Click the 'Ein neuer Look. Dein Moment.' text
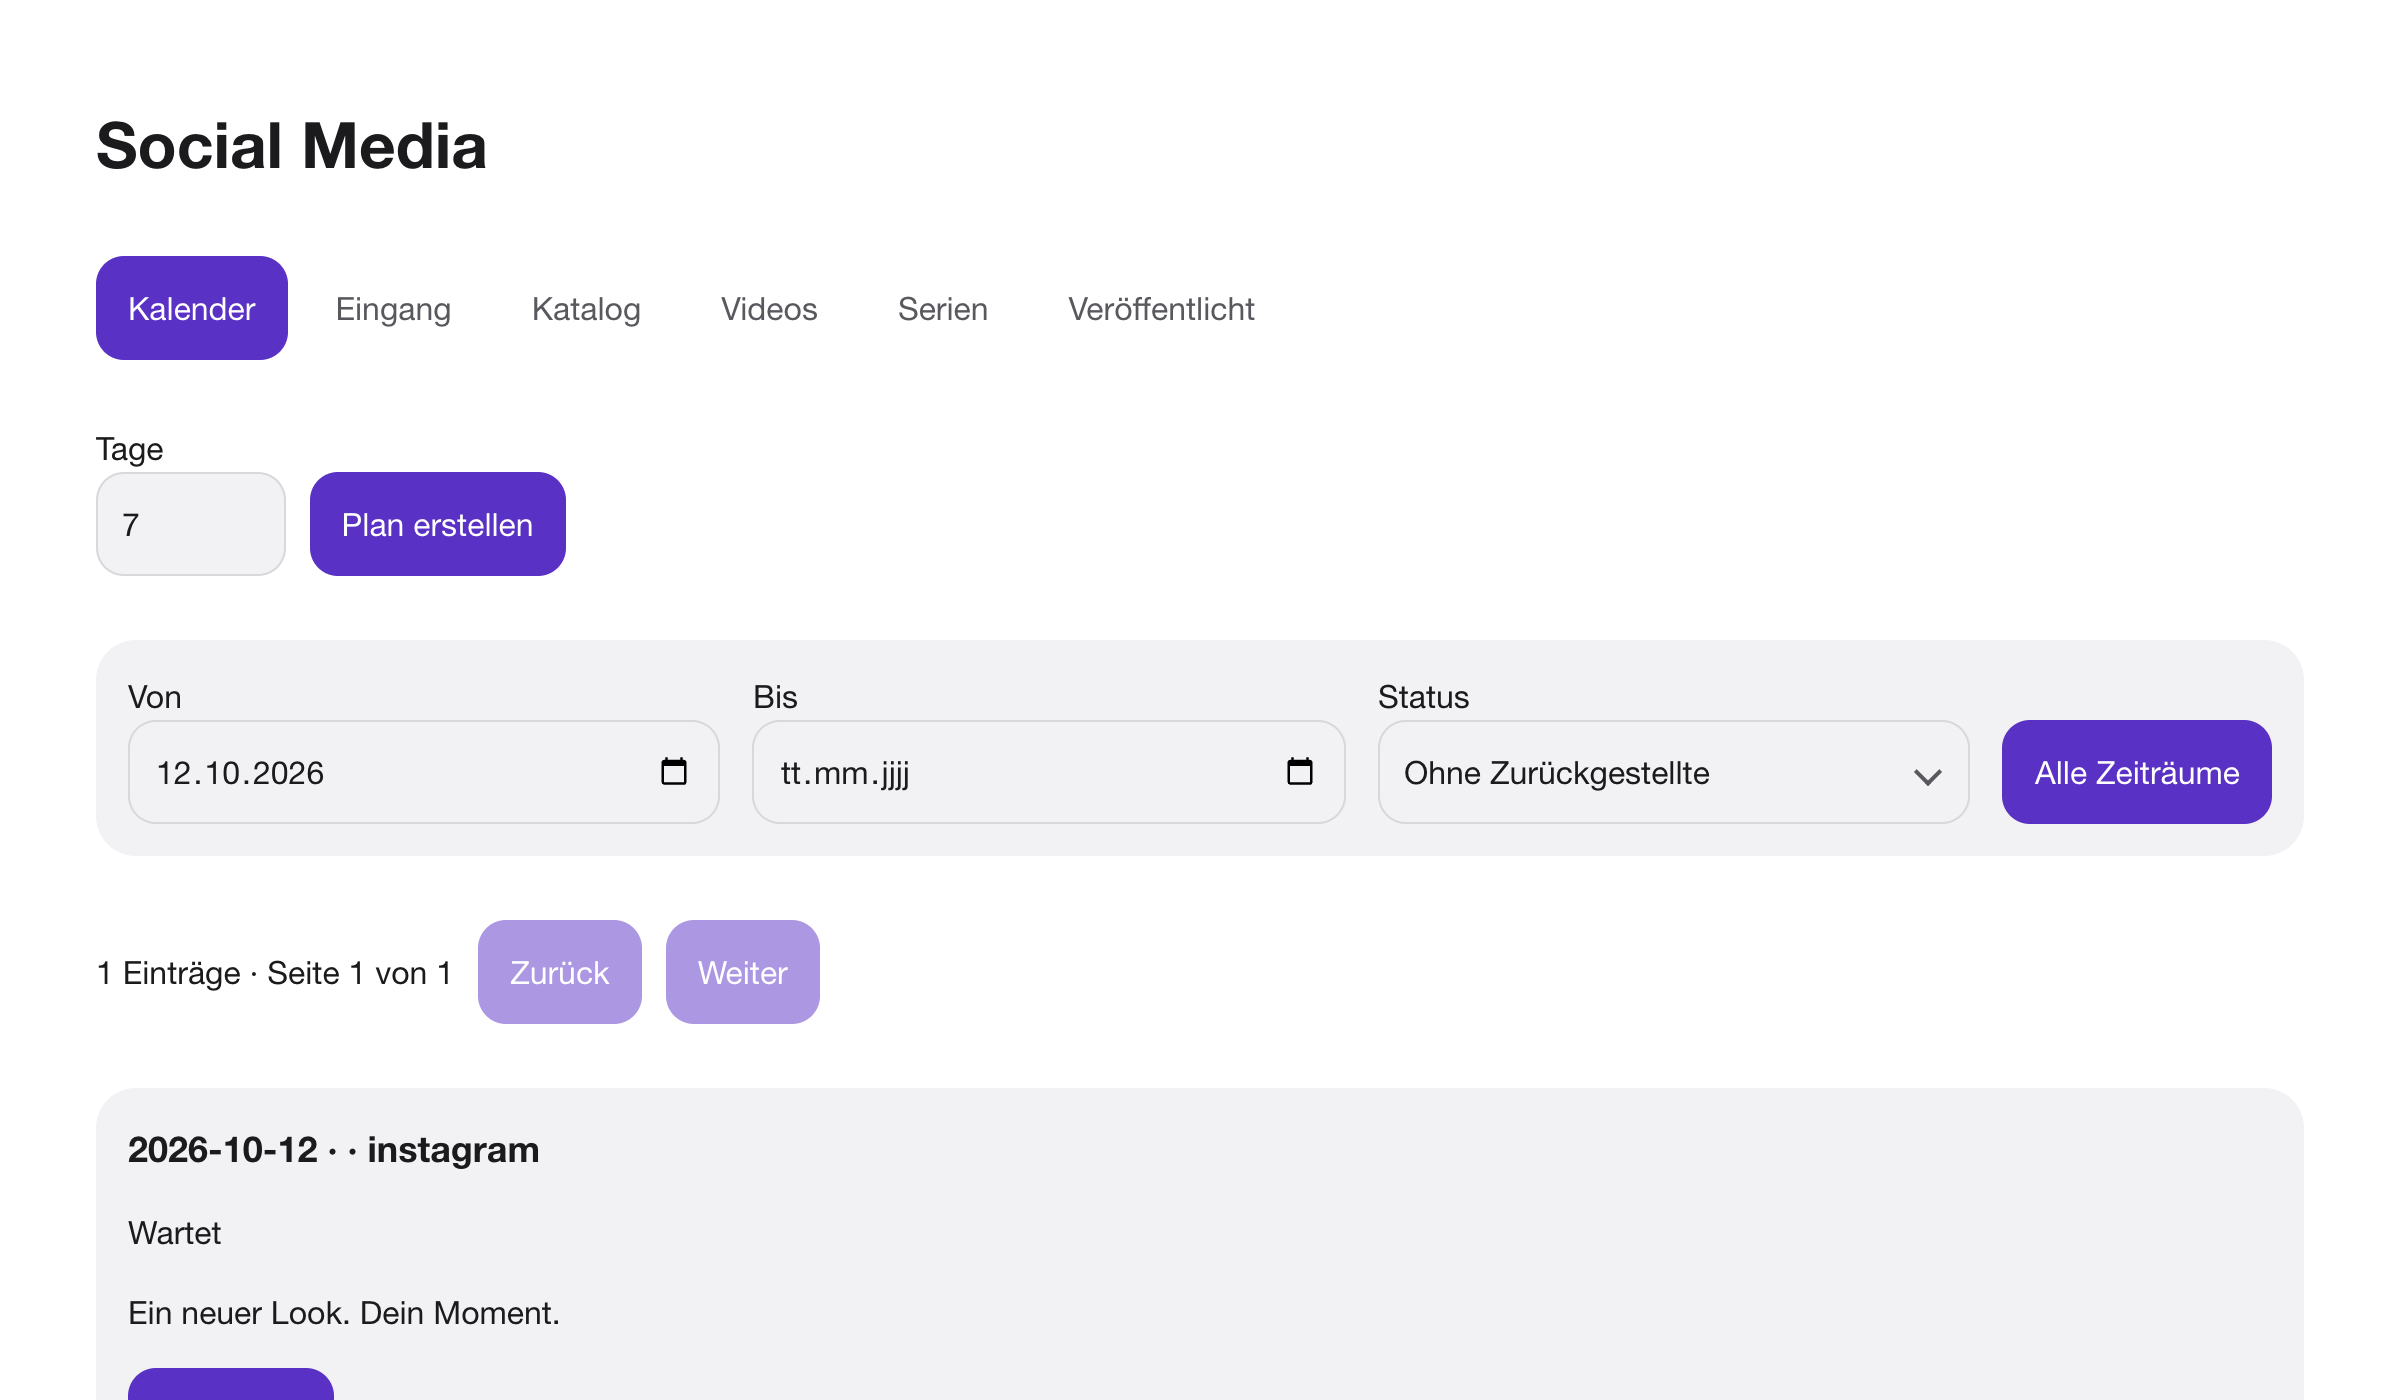Viewport: 2400px width, 1400px height. (x=344, y=1313)
